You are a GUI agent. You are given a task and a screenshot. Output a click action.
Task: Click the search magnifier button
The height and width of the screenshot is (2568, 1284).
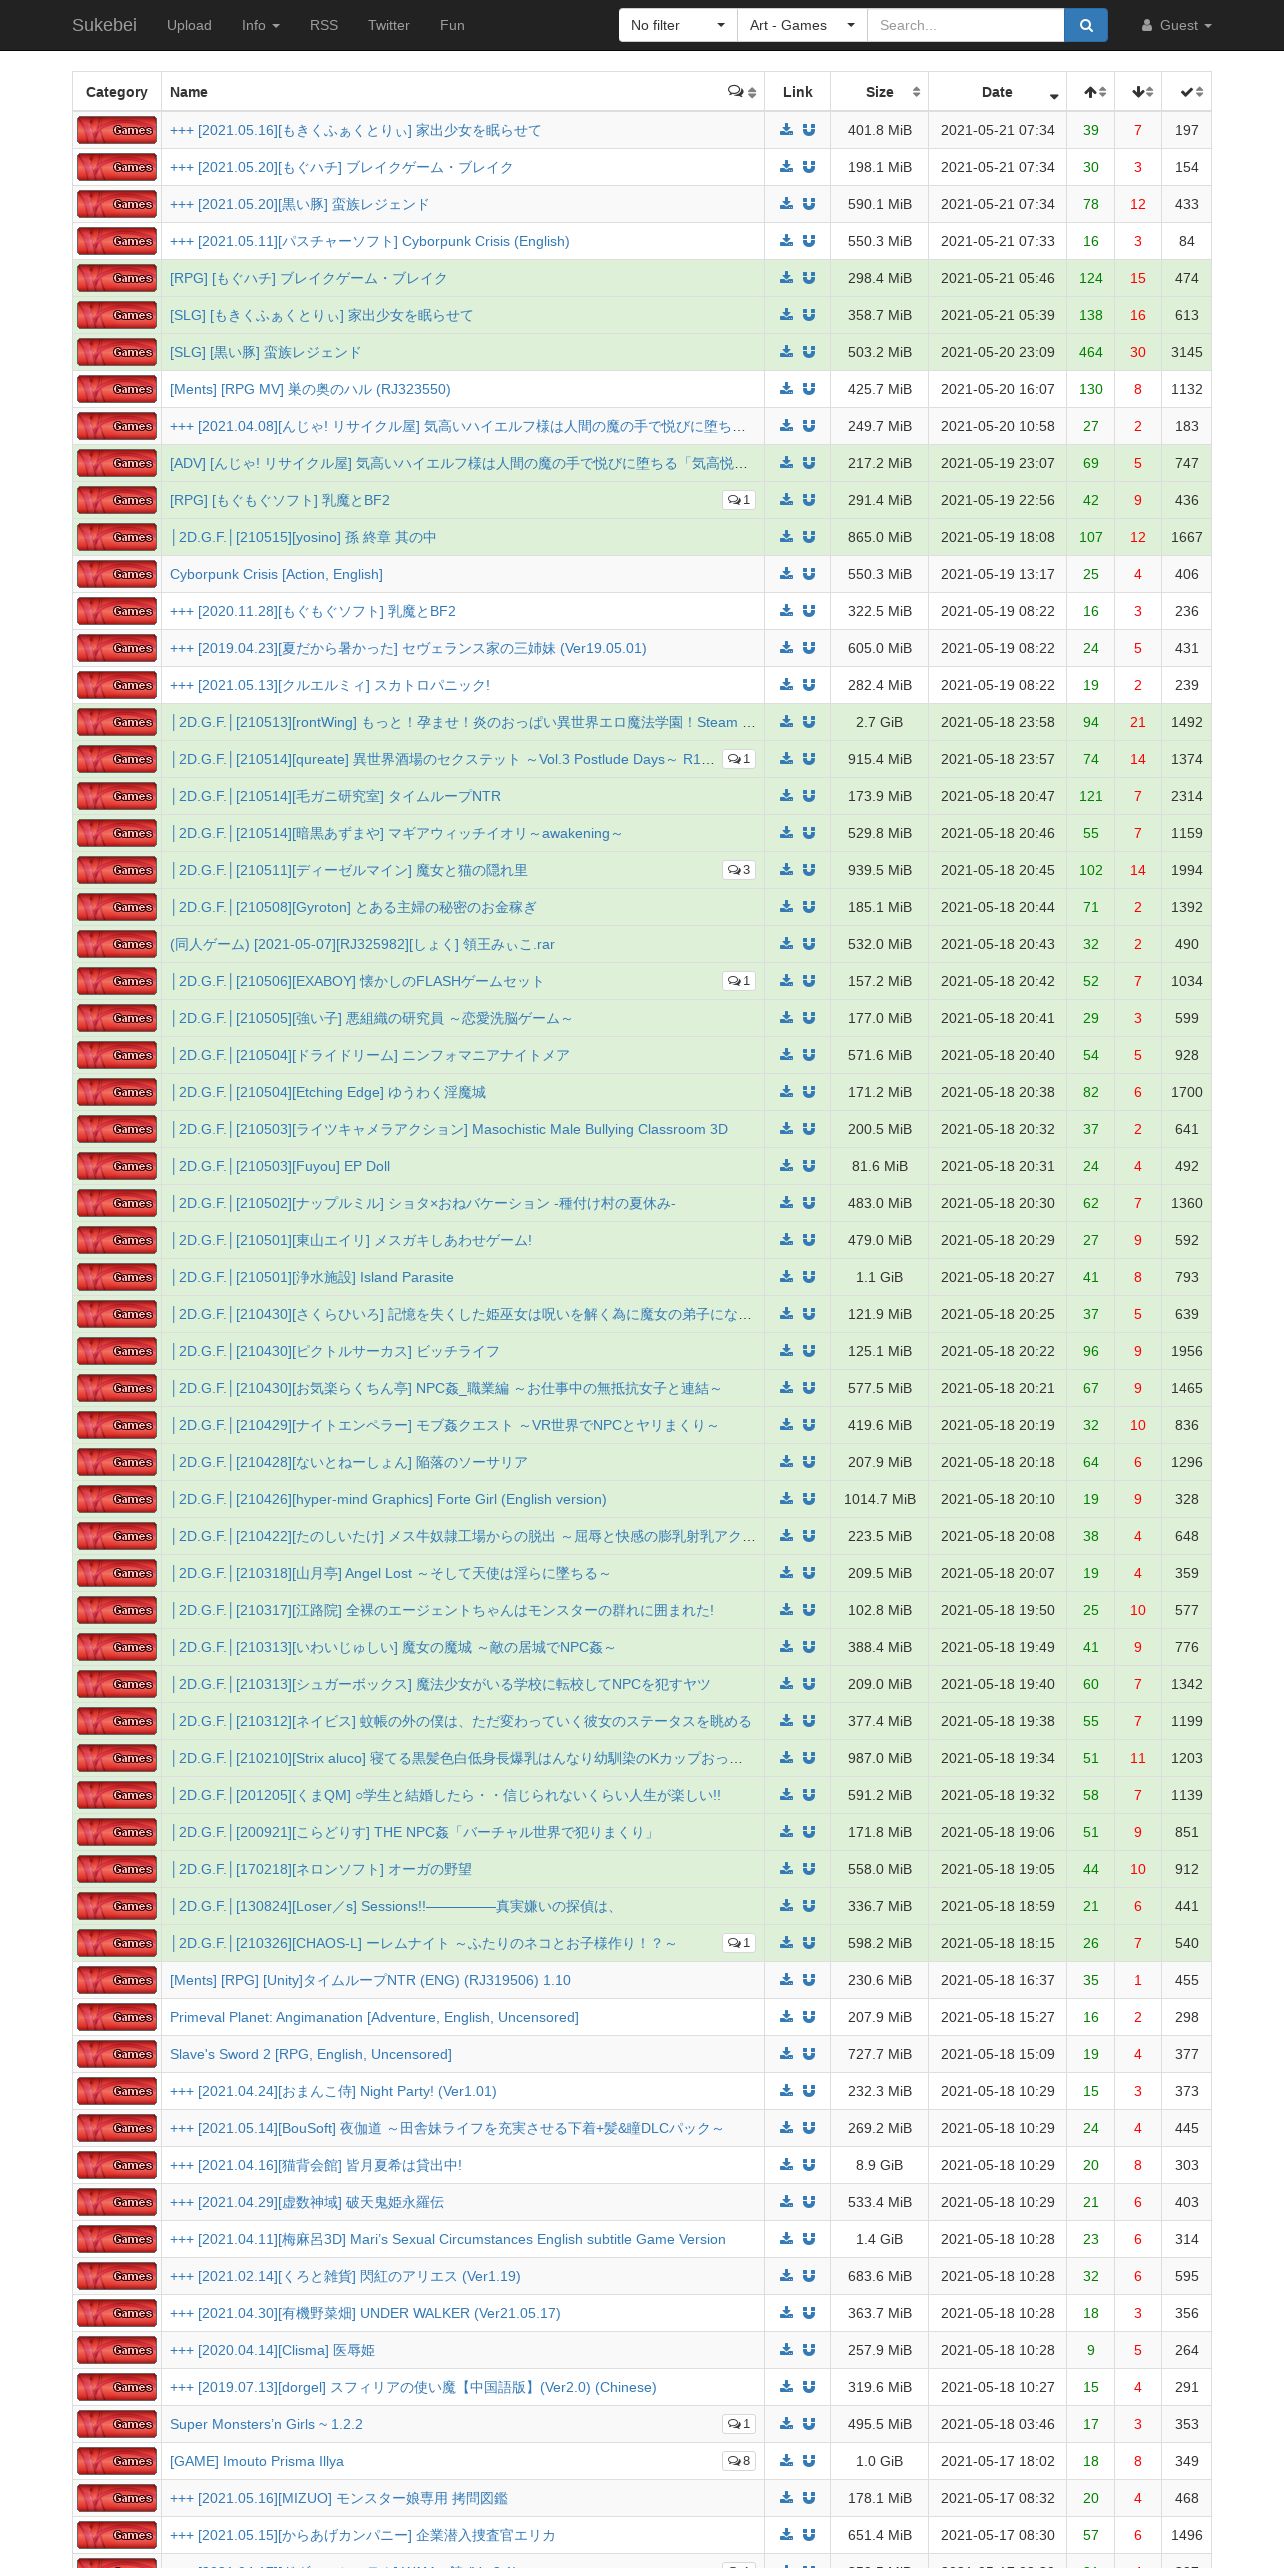(x=1086, y=25)
